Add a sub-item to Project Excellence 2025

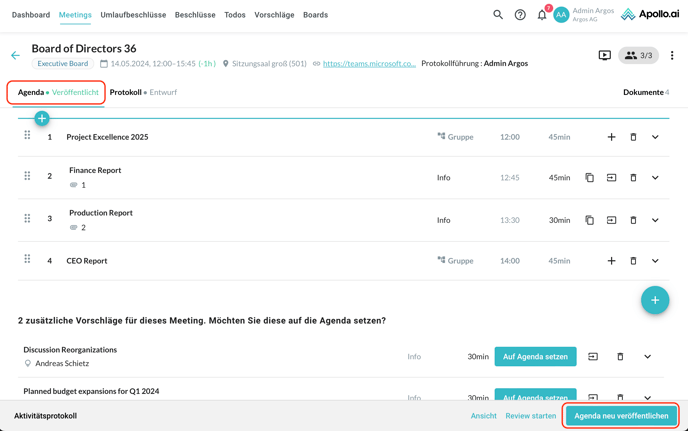point(611,137)
